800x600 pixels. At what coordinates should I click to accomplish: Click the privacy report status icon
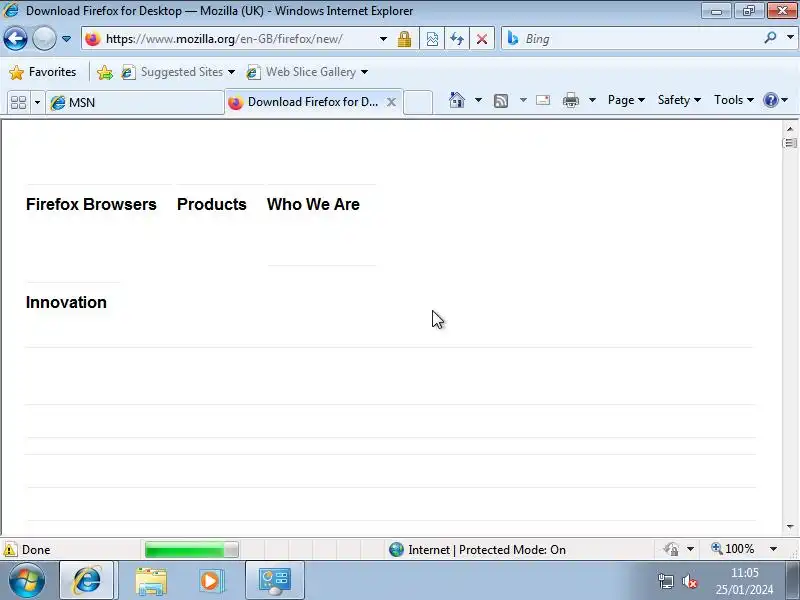click(x=671, y=549)
